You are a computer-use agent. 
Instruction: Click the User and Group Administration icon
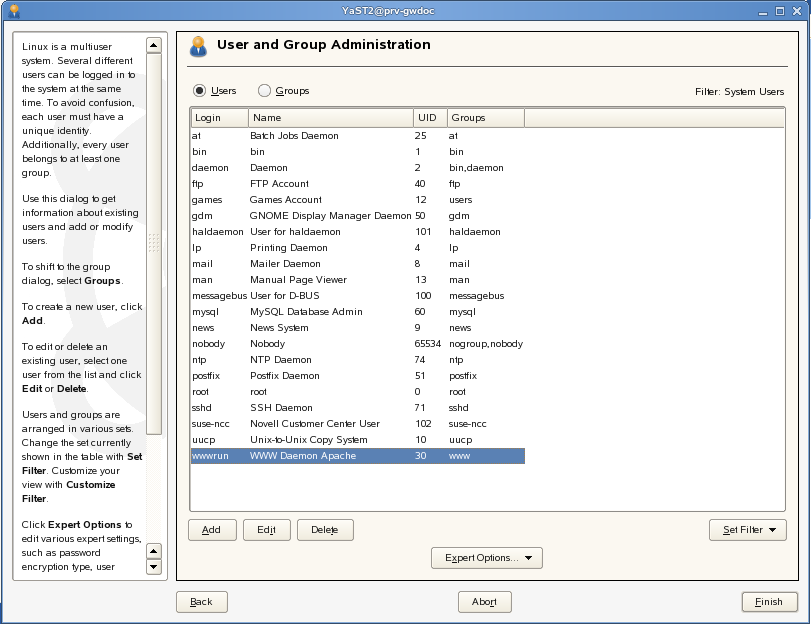[x=198, y=46]
